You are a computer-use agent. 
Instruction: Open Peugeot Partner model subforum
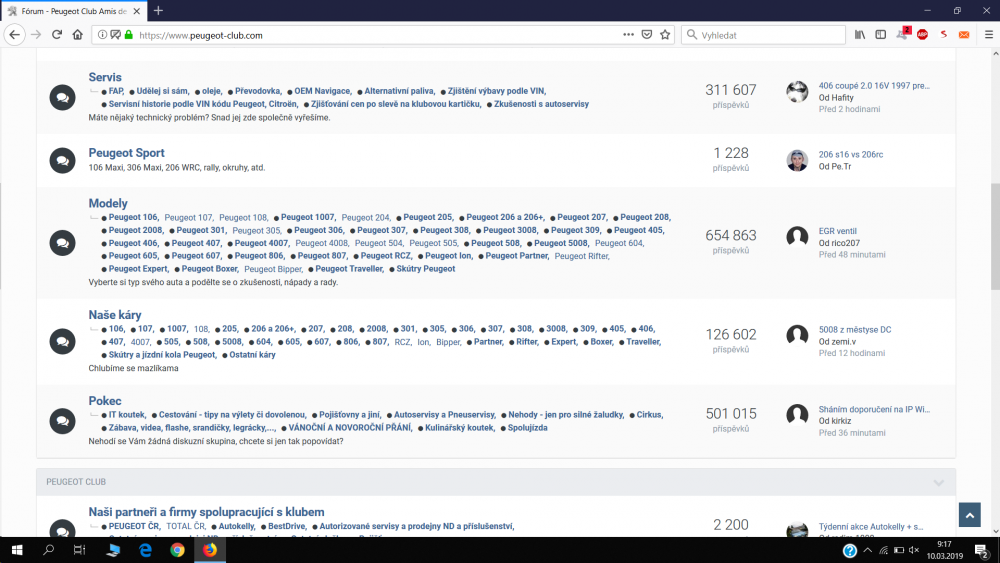pos(517,256)
